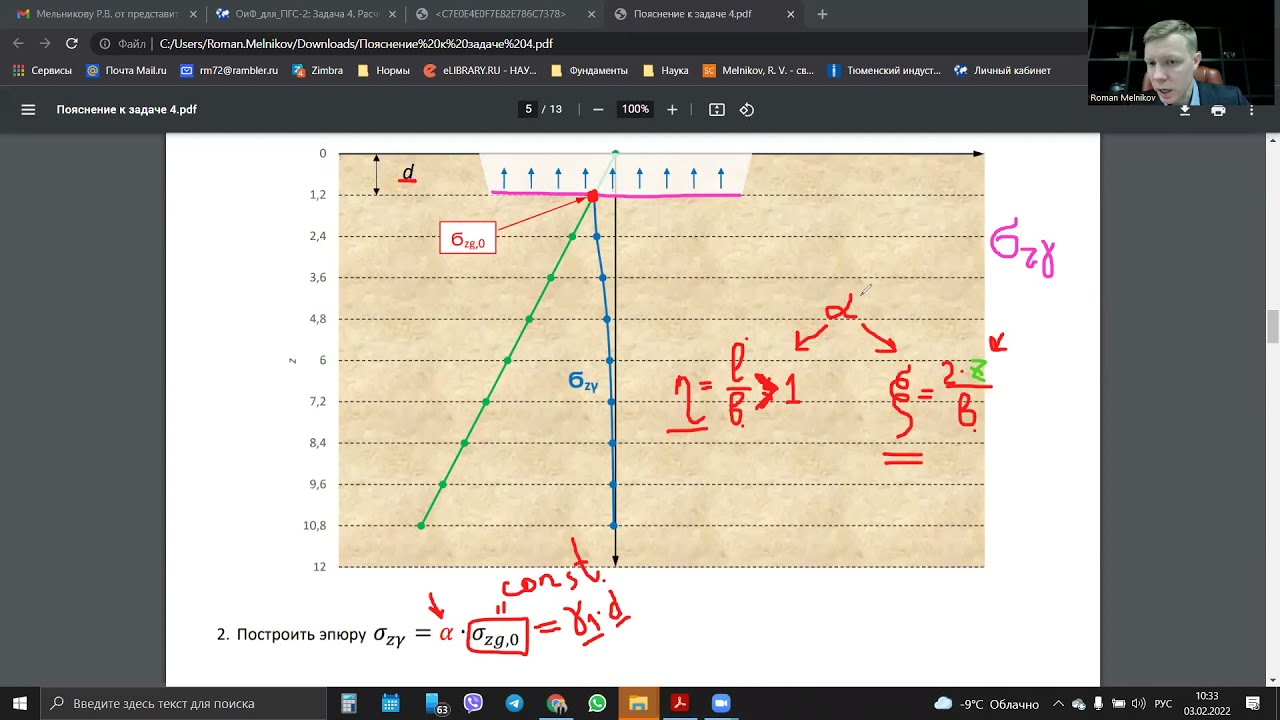1280x720 pixels.
Task: Click the address bar file URL
Action: tap(356, 44)
